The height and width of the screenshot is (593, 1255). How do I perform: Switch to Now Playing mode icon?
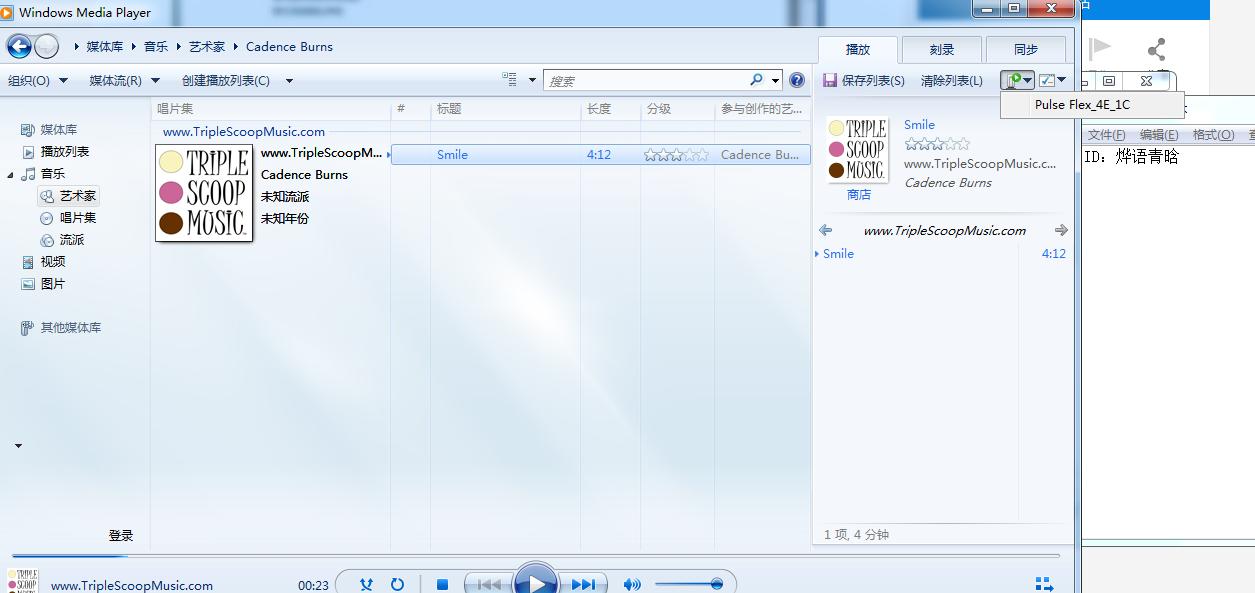click(1044, 581)
